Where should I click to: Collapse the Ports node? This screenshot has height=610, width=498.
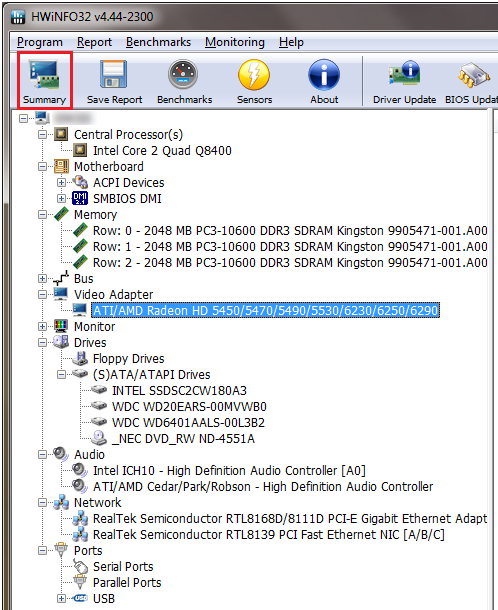point(42,550)
